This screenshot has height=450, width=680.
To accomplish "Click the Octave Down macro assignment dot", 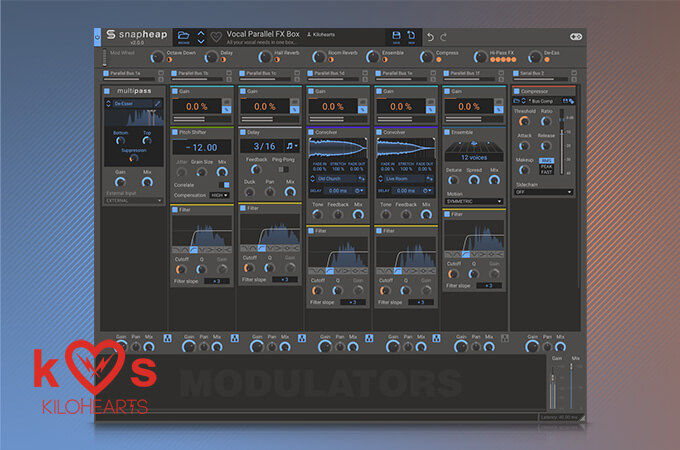I will click(170, 60).
